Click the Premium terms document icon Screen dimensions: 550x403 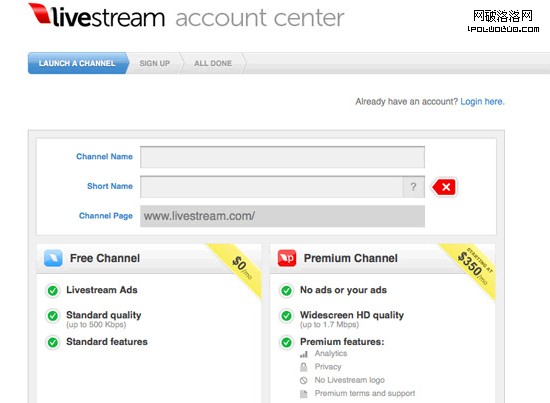coord(304,394)
